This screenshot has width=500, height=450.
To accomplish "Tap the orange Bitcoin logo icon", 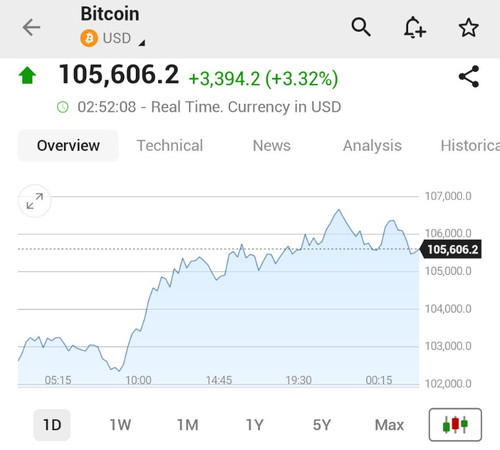I will (89, 38).
